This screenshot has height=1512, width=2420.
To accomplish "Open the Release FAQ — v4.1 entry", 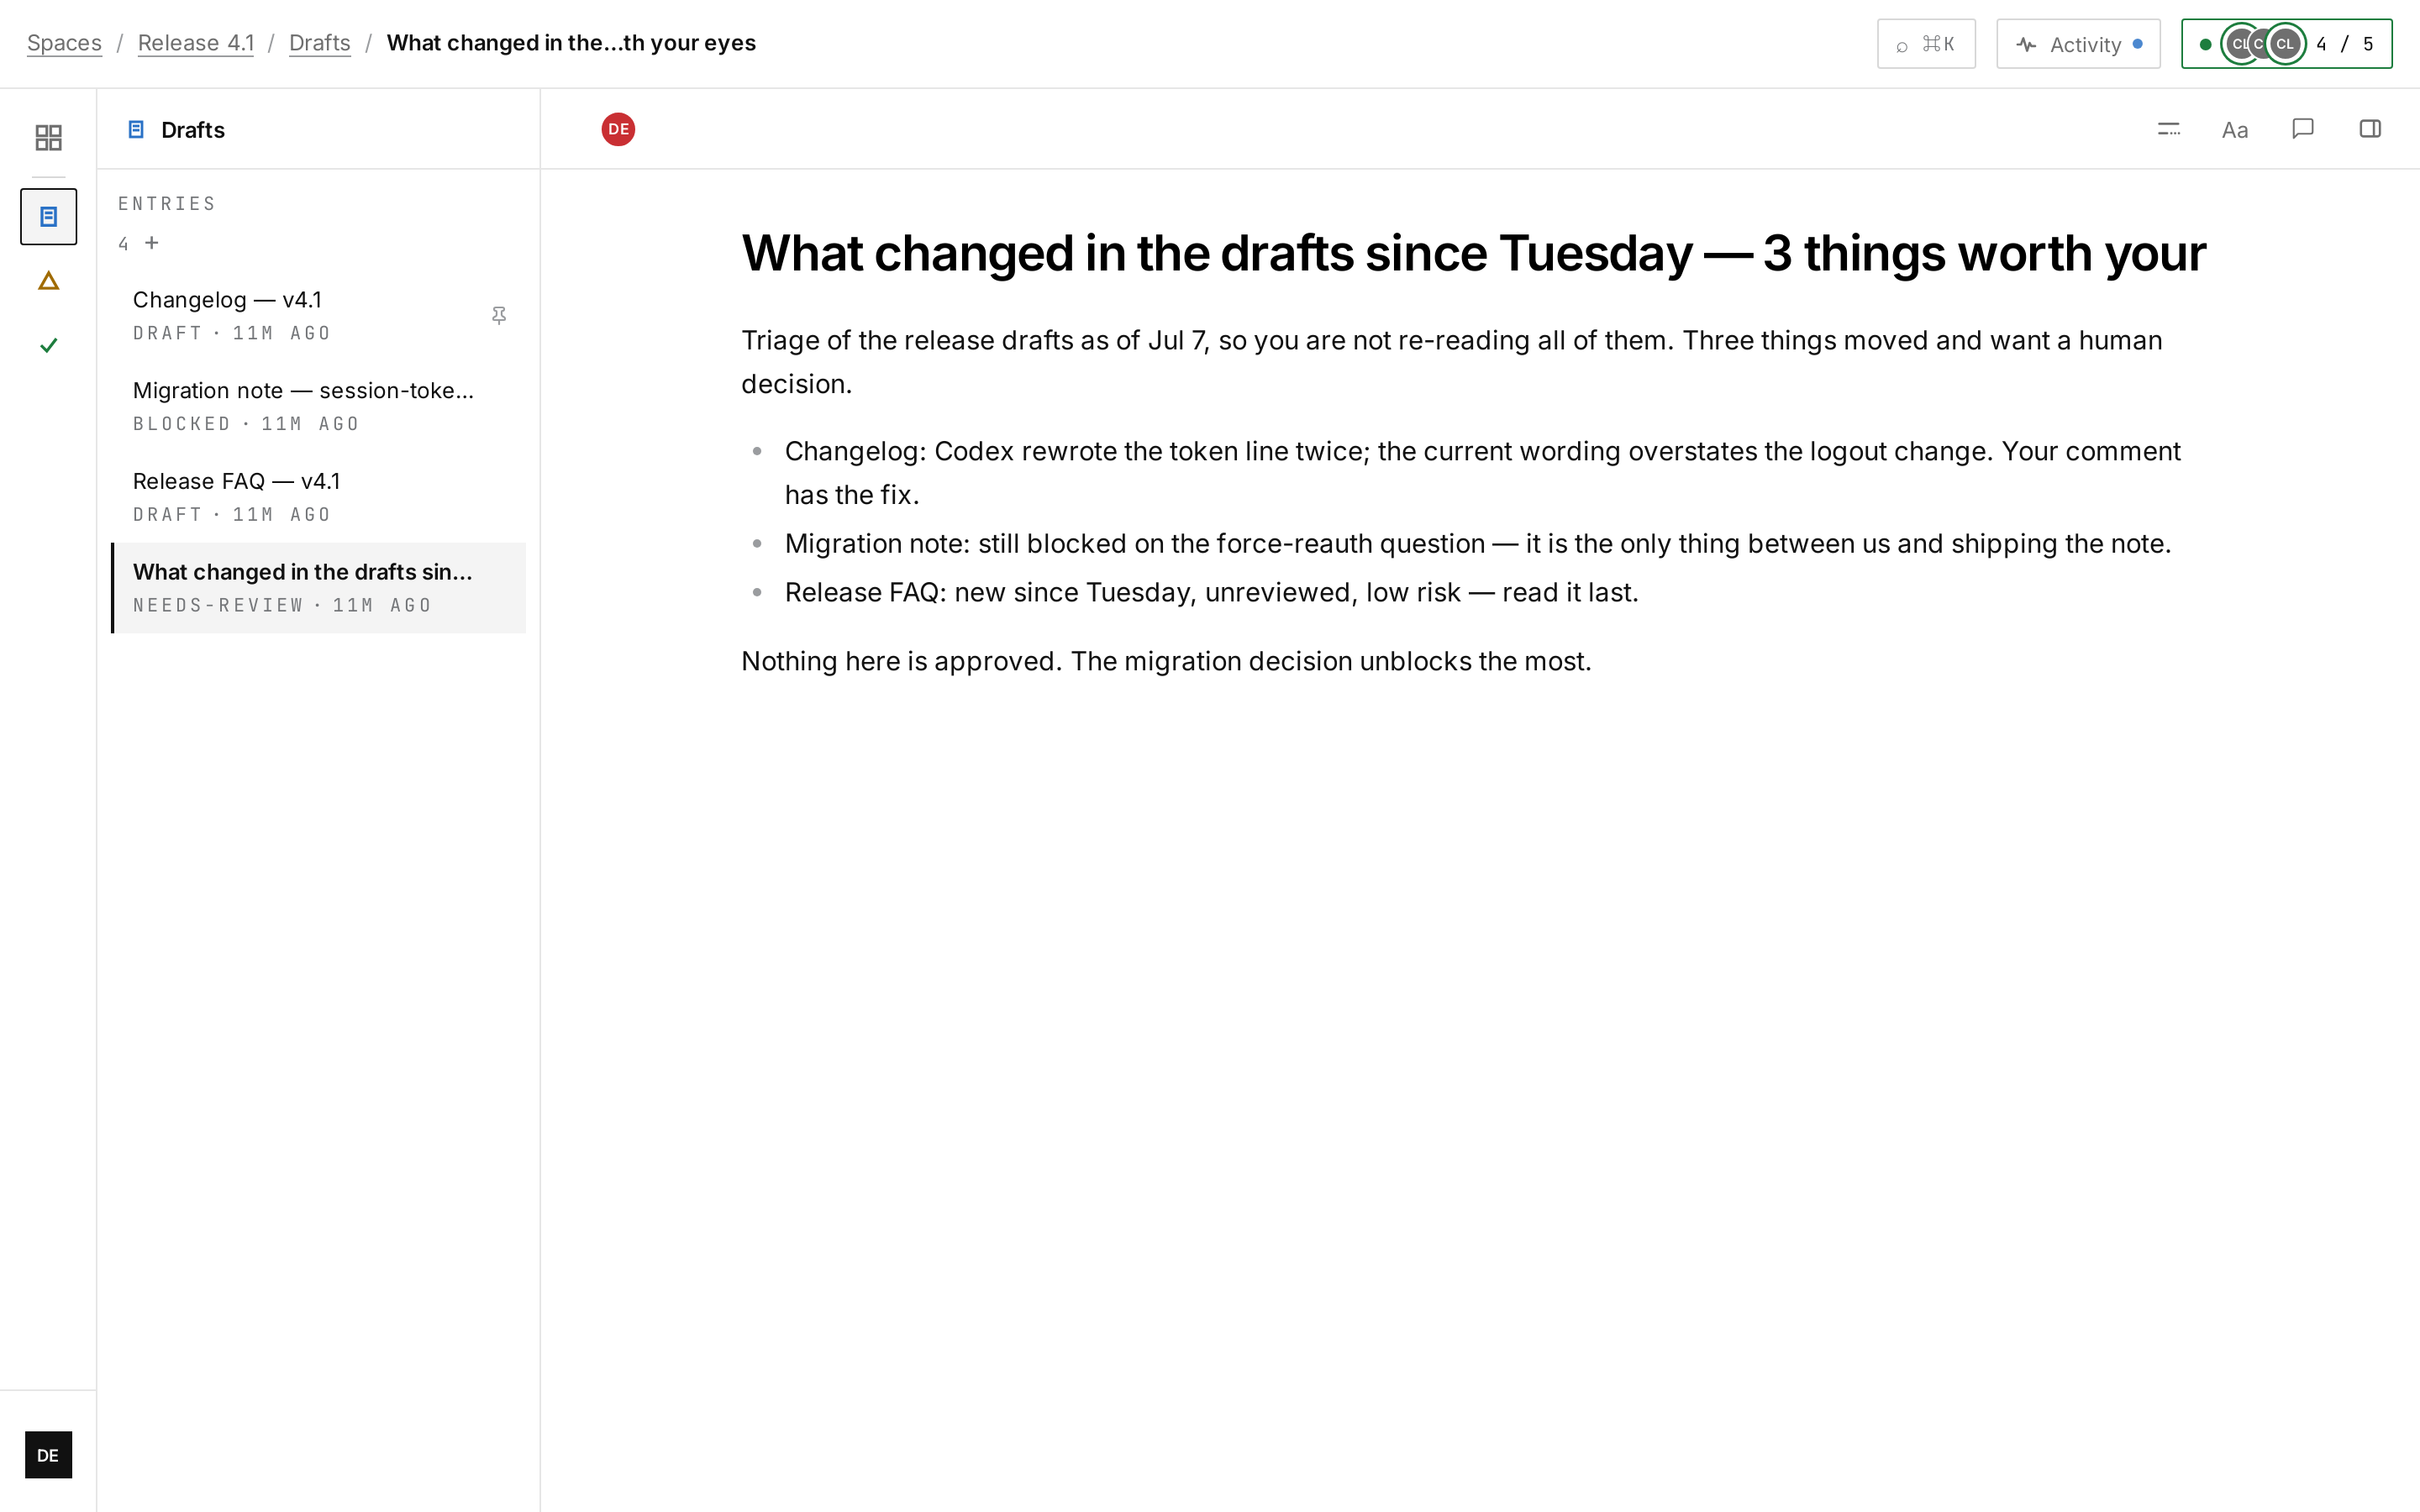I will tap(318, 497).
